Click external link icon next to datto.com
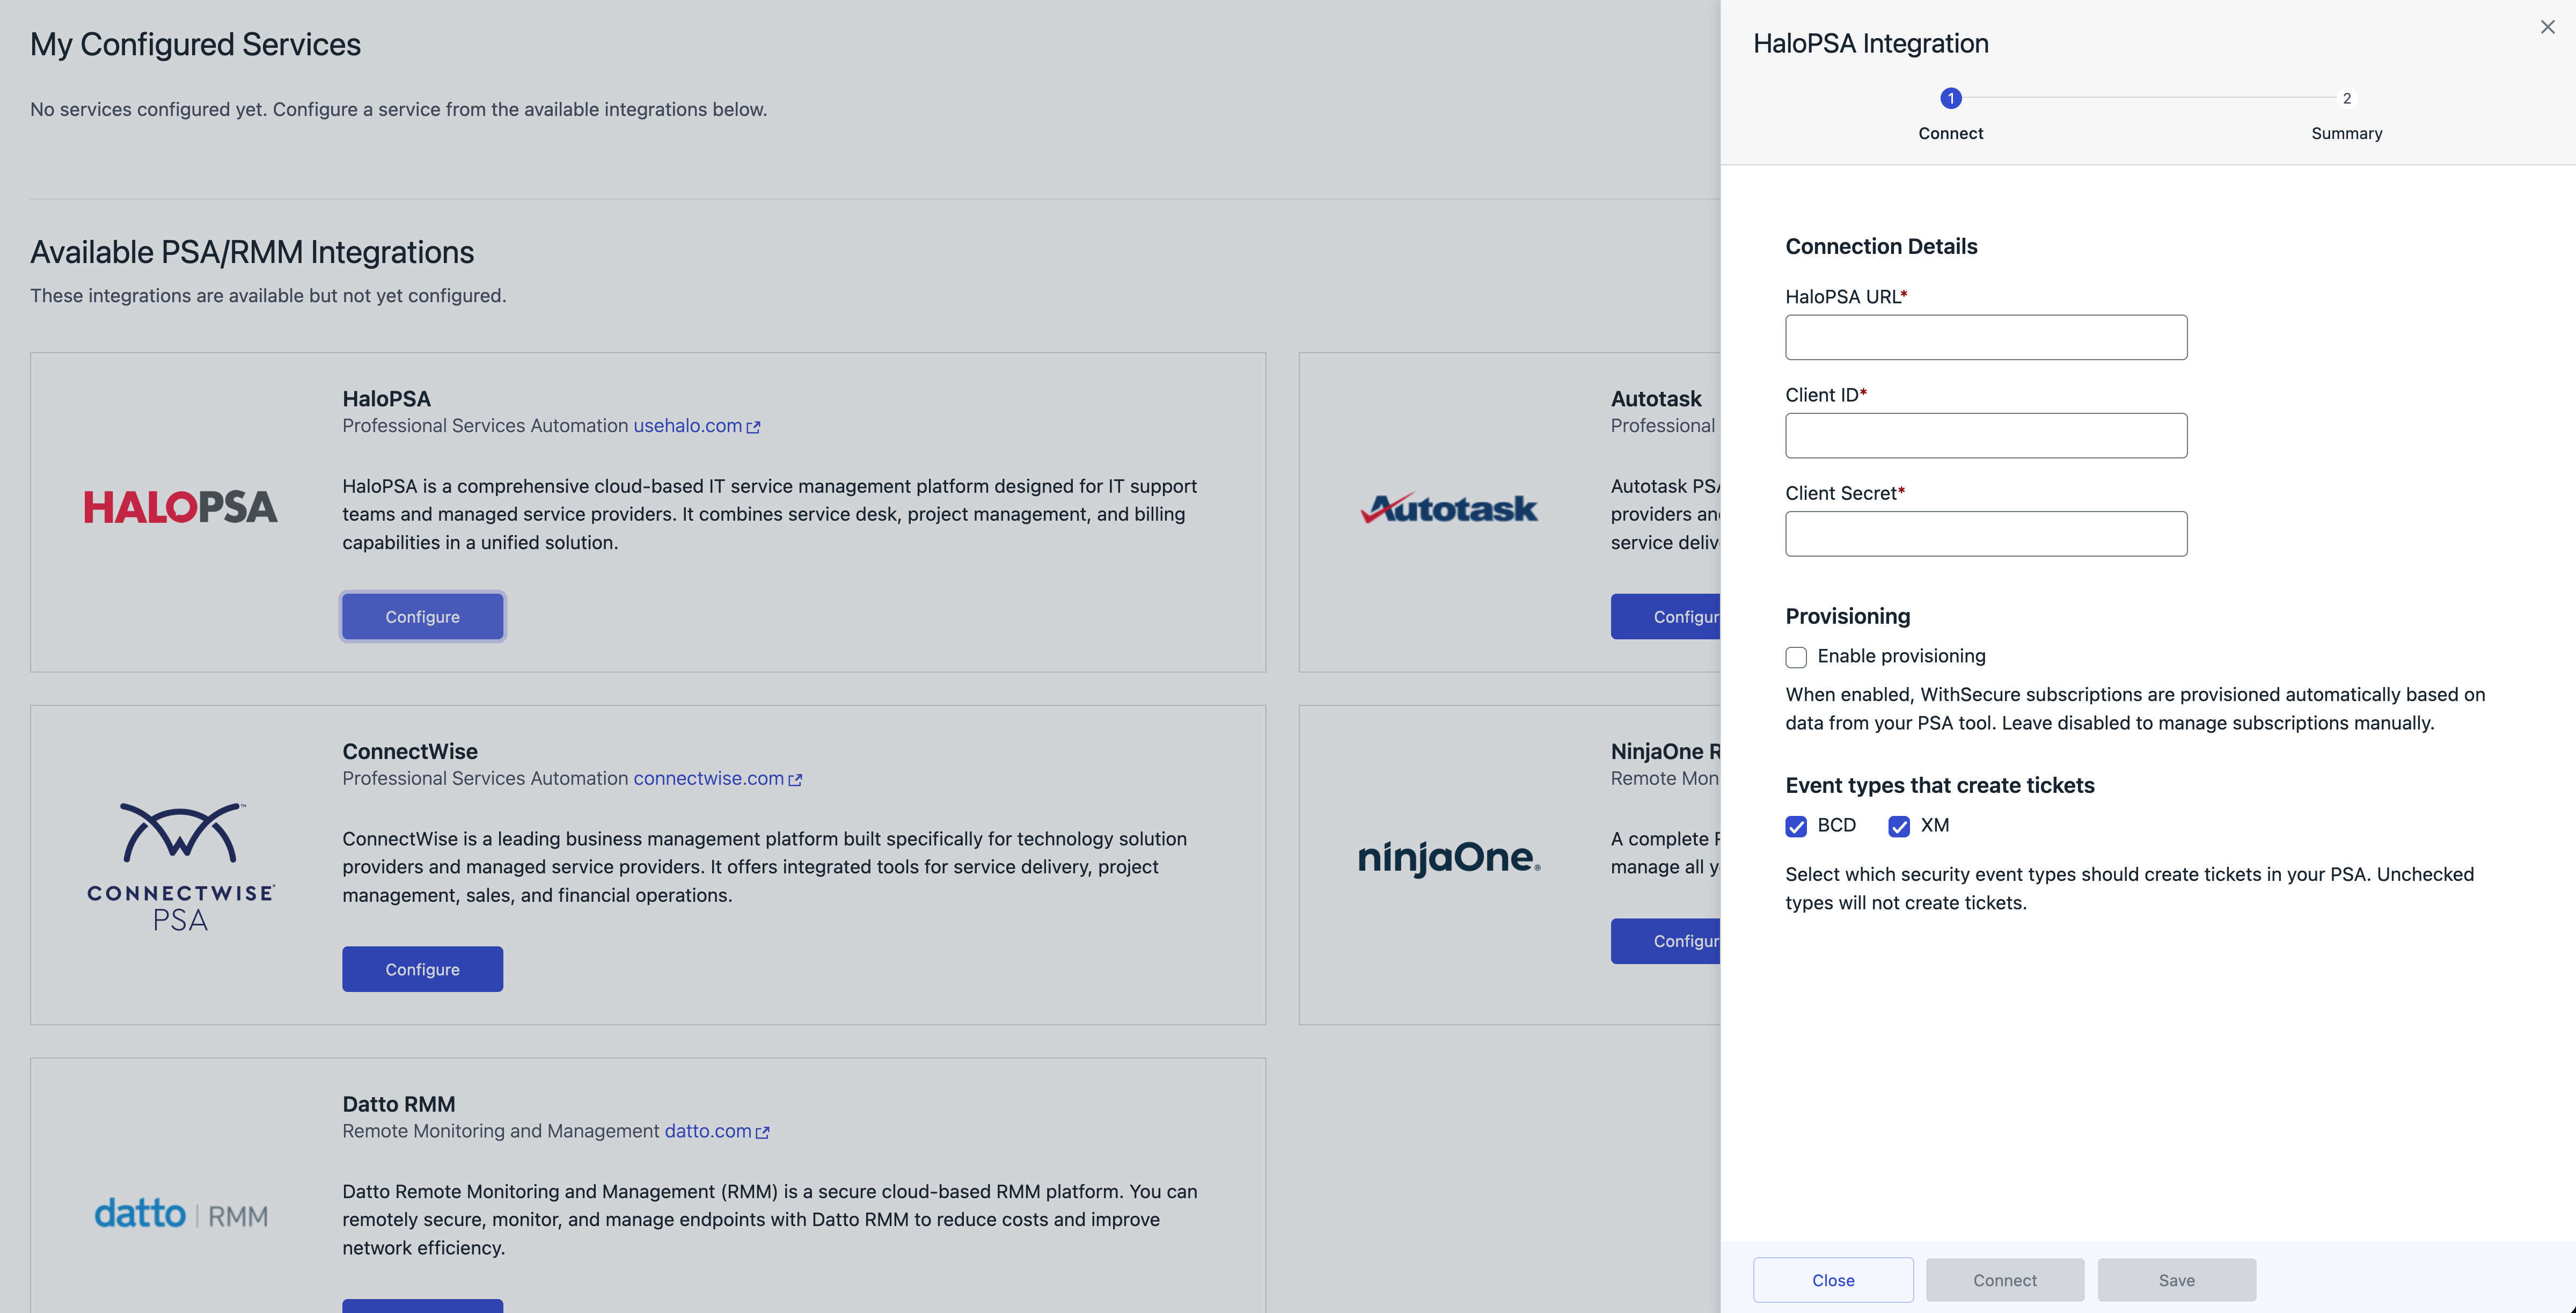This screenshot has width=2576, height=1313. (762, 1133)
